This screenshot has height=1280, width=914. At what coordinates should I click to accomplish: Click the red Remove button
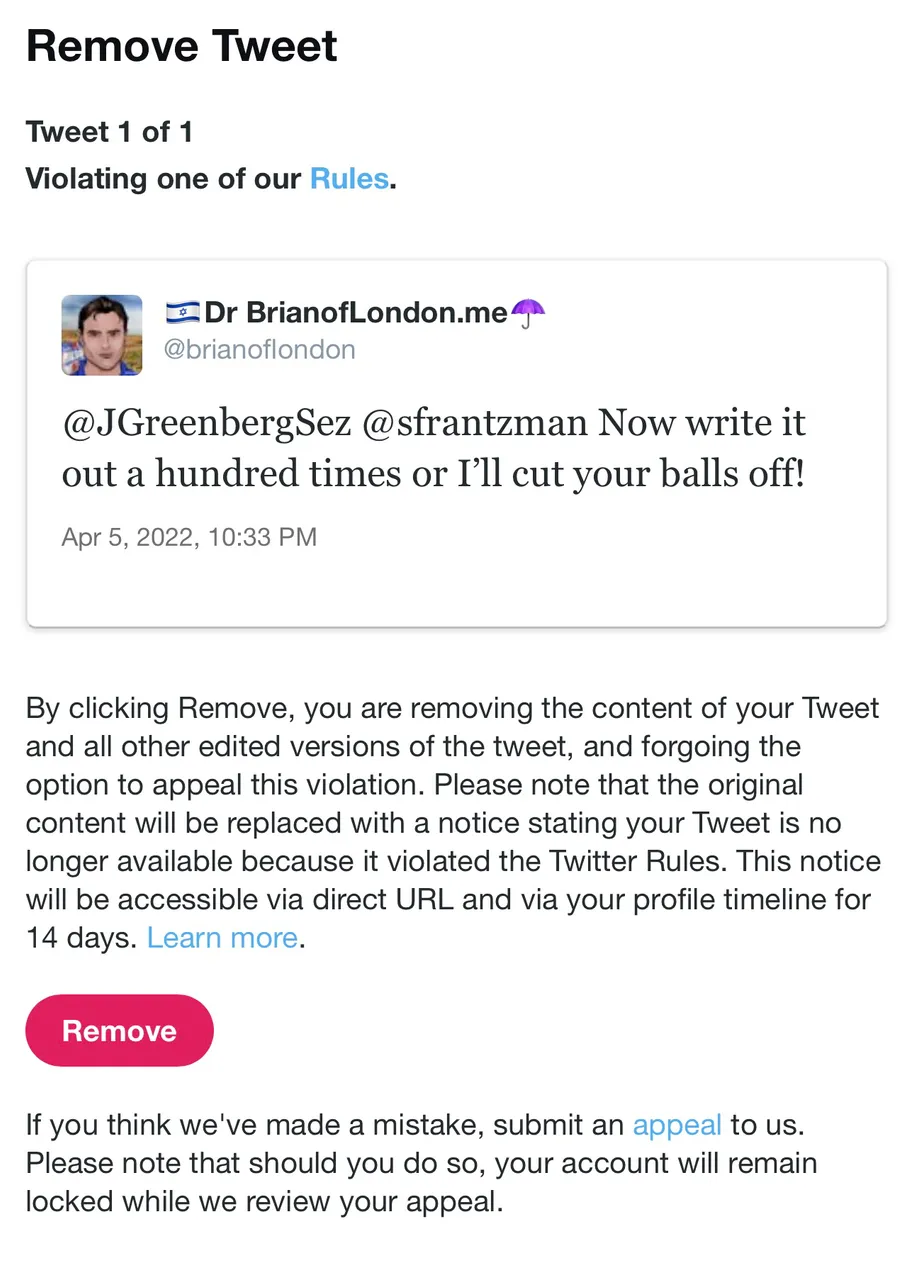coord(119,1031)
